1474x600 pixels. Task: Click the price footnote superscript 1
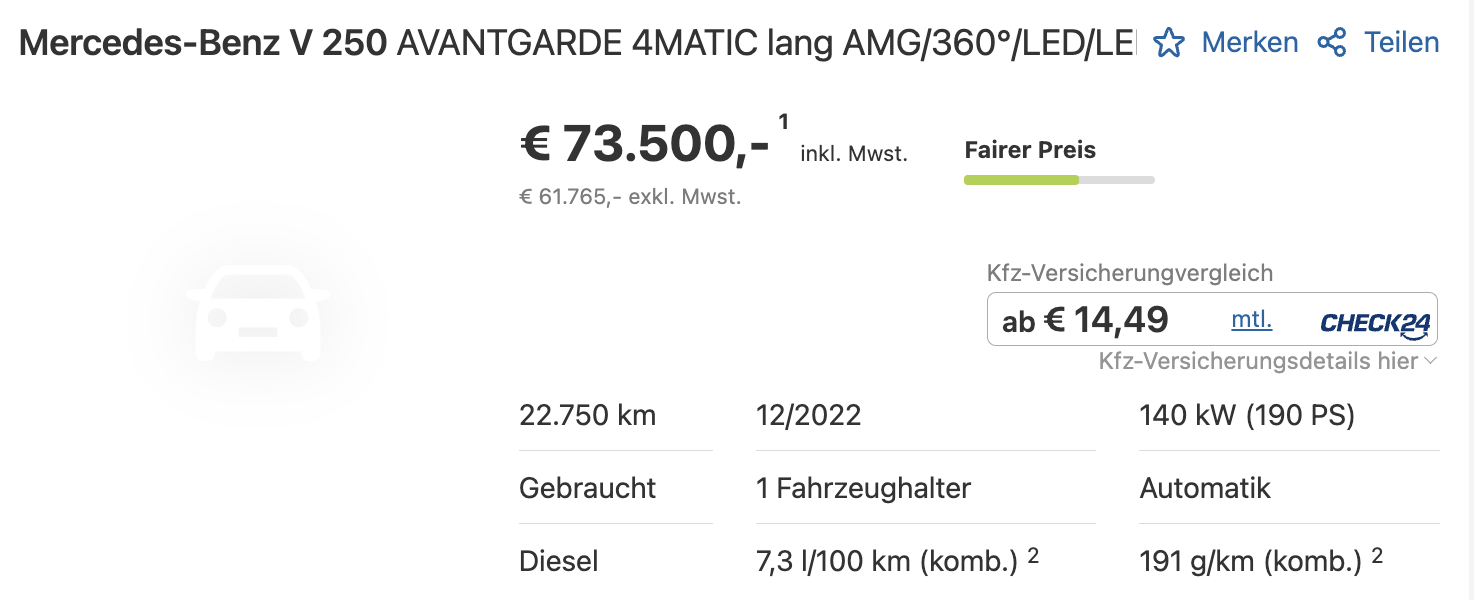click(783, 122)
